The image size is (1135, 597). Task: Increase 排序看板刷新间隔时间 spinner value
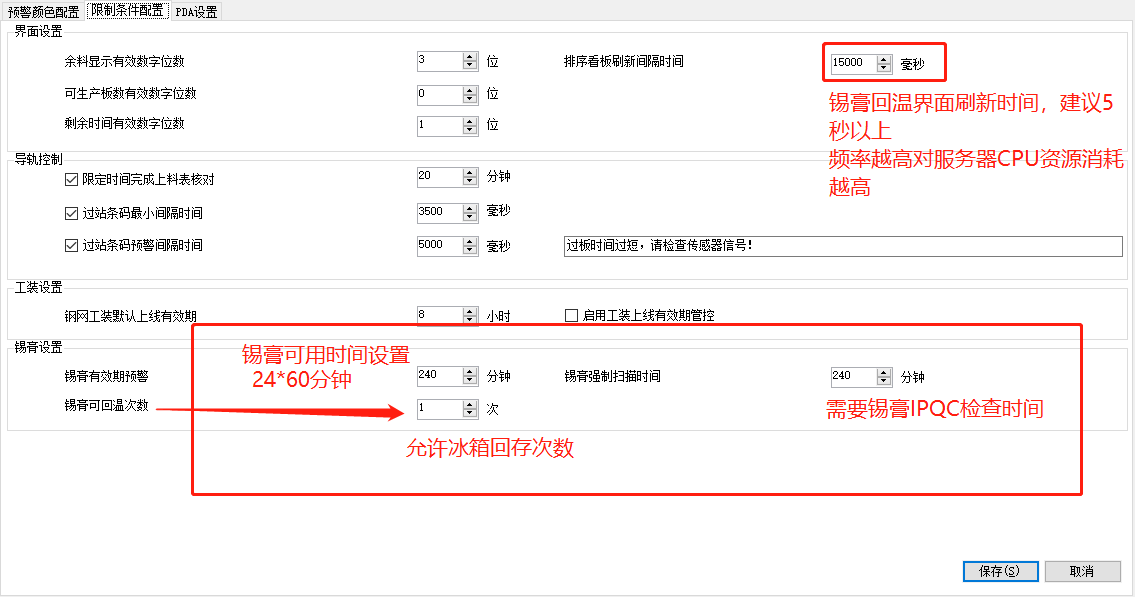pyautogui.click(x=883, y=59)
